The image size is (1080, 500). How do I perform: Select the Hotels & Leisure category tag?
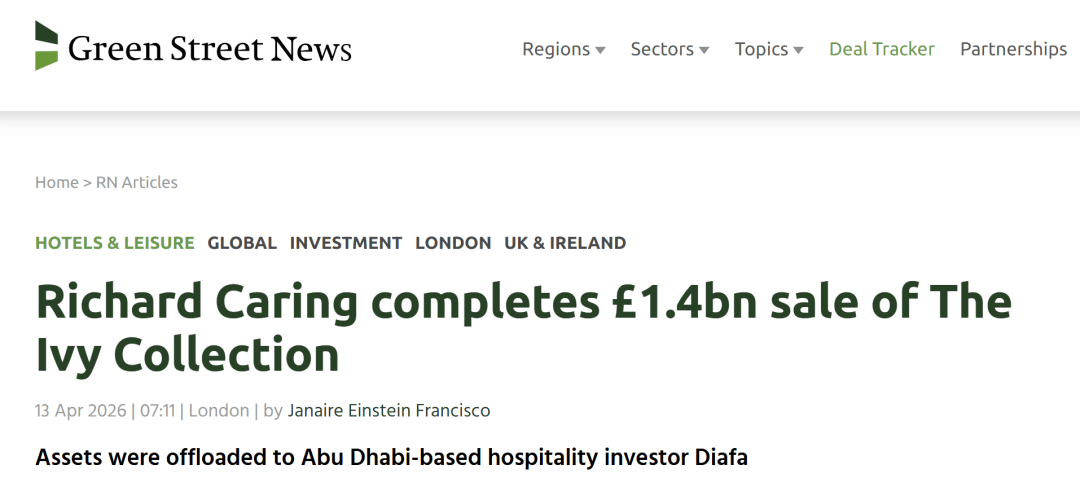(115, 243)
